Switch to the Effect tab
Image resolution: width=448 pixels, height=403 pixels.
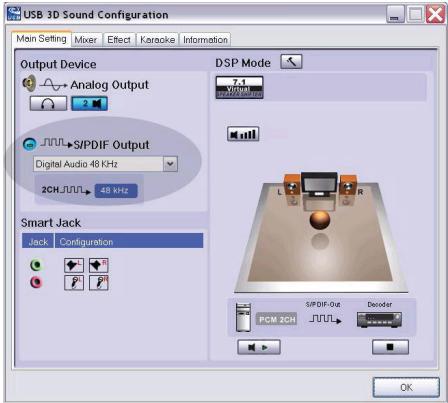pyautogui.click(x=119, y=40)
